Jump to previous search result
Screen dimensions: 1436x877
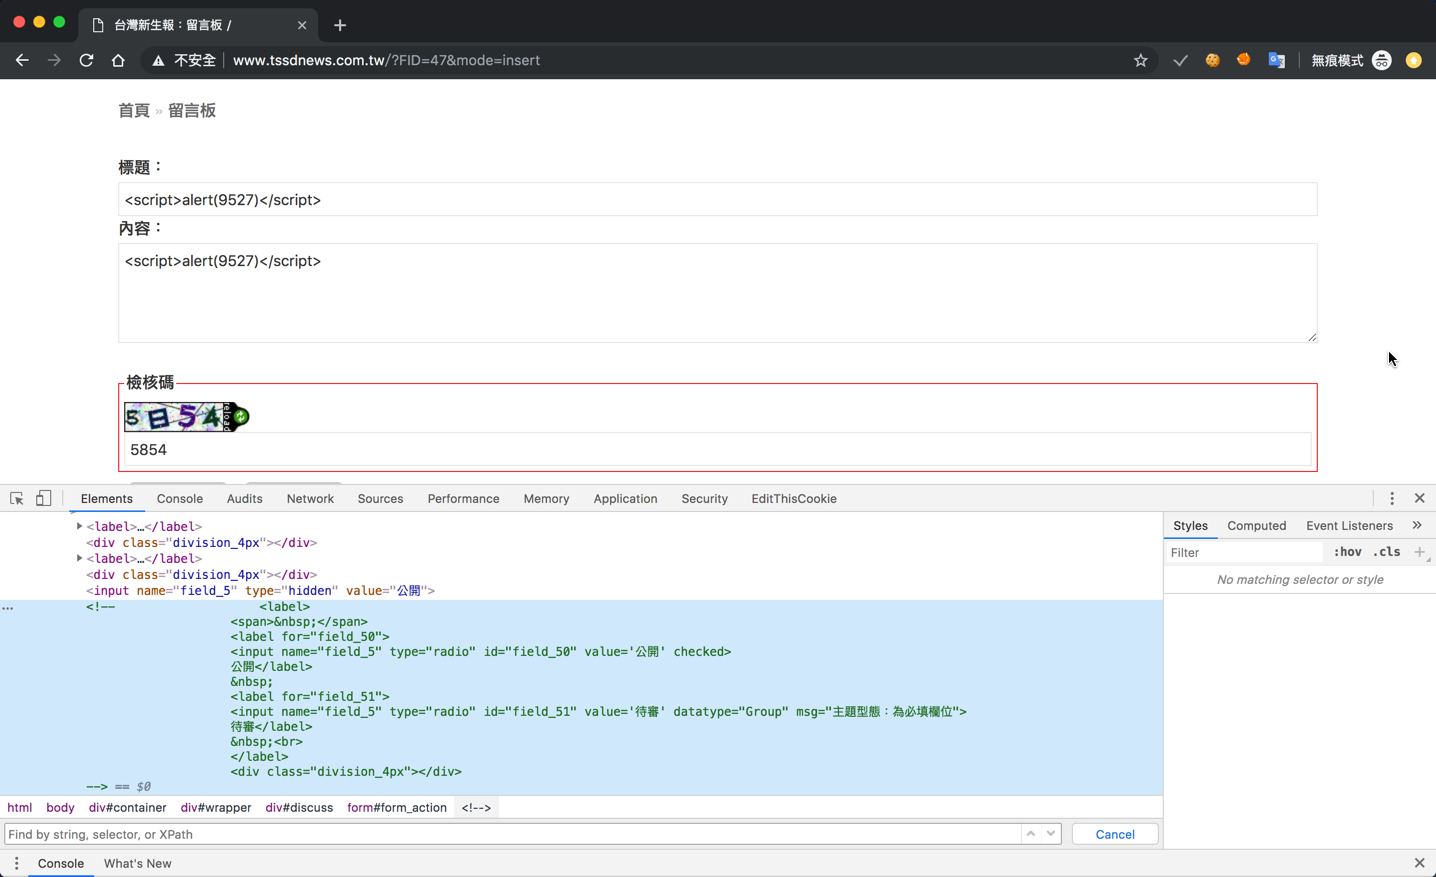(1031, 834)
